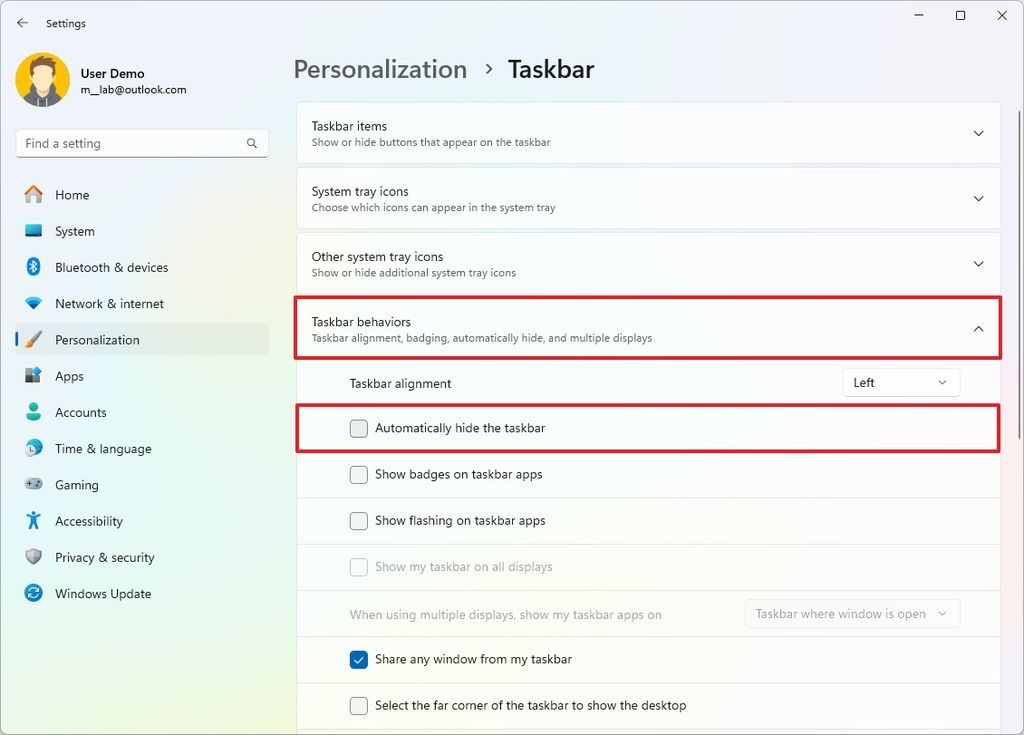Click the Personalization breadcrumb link
This screenshot has height=735, width=1024.
point(380,69)
